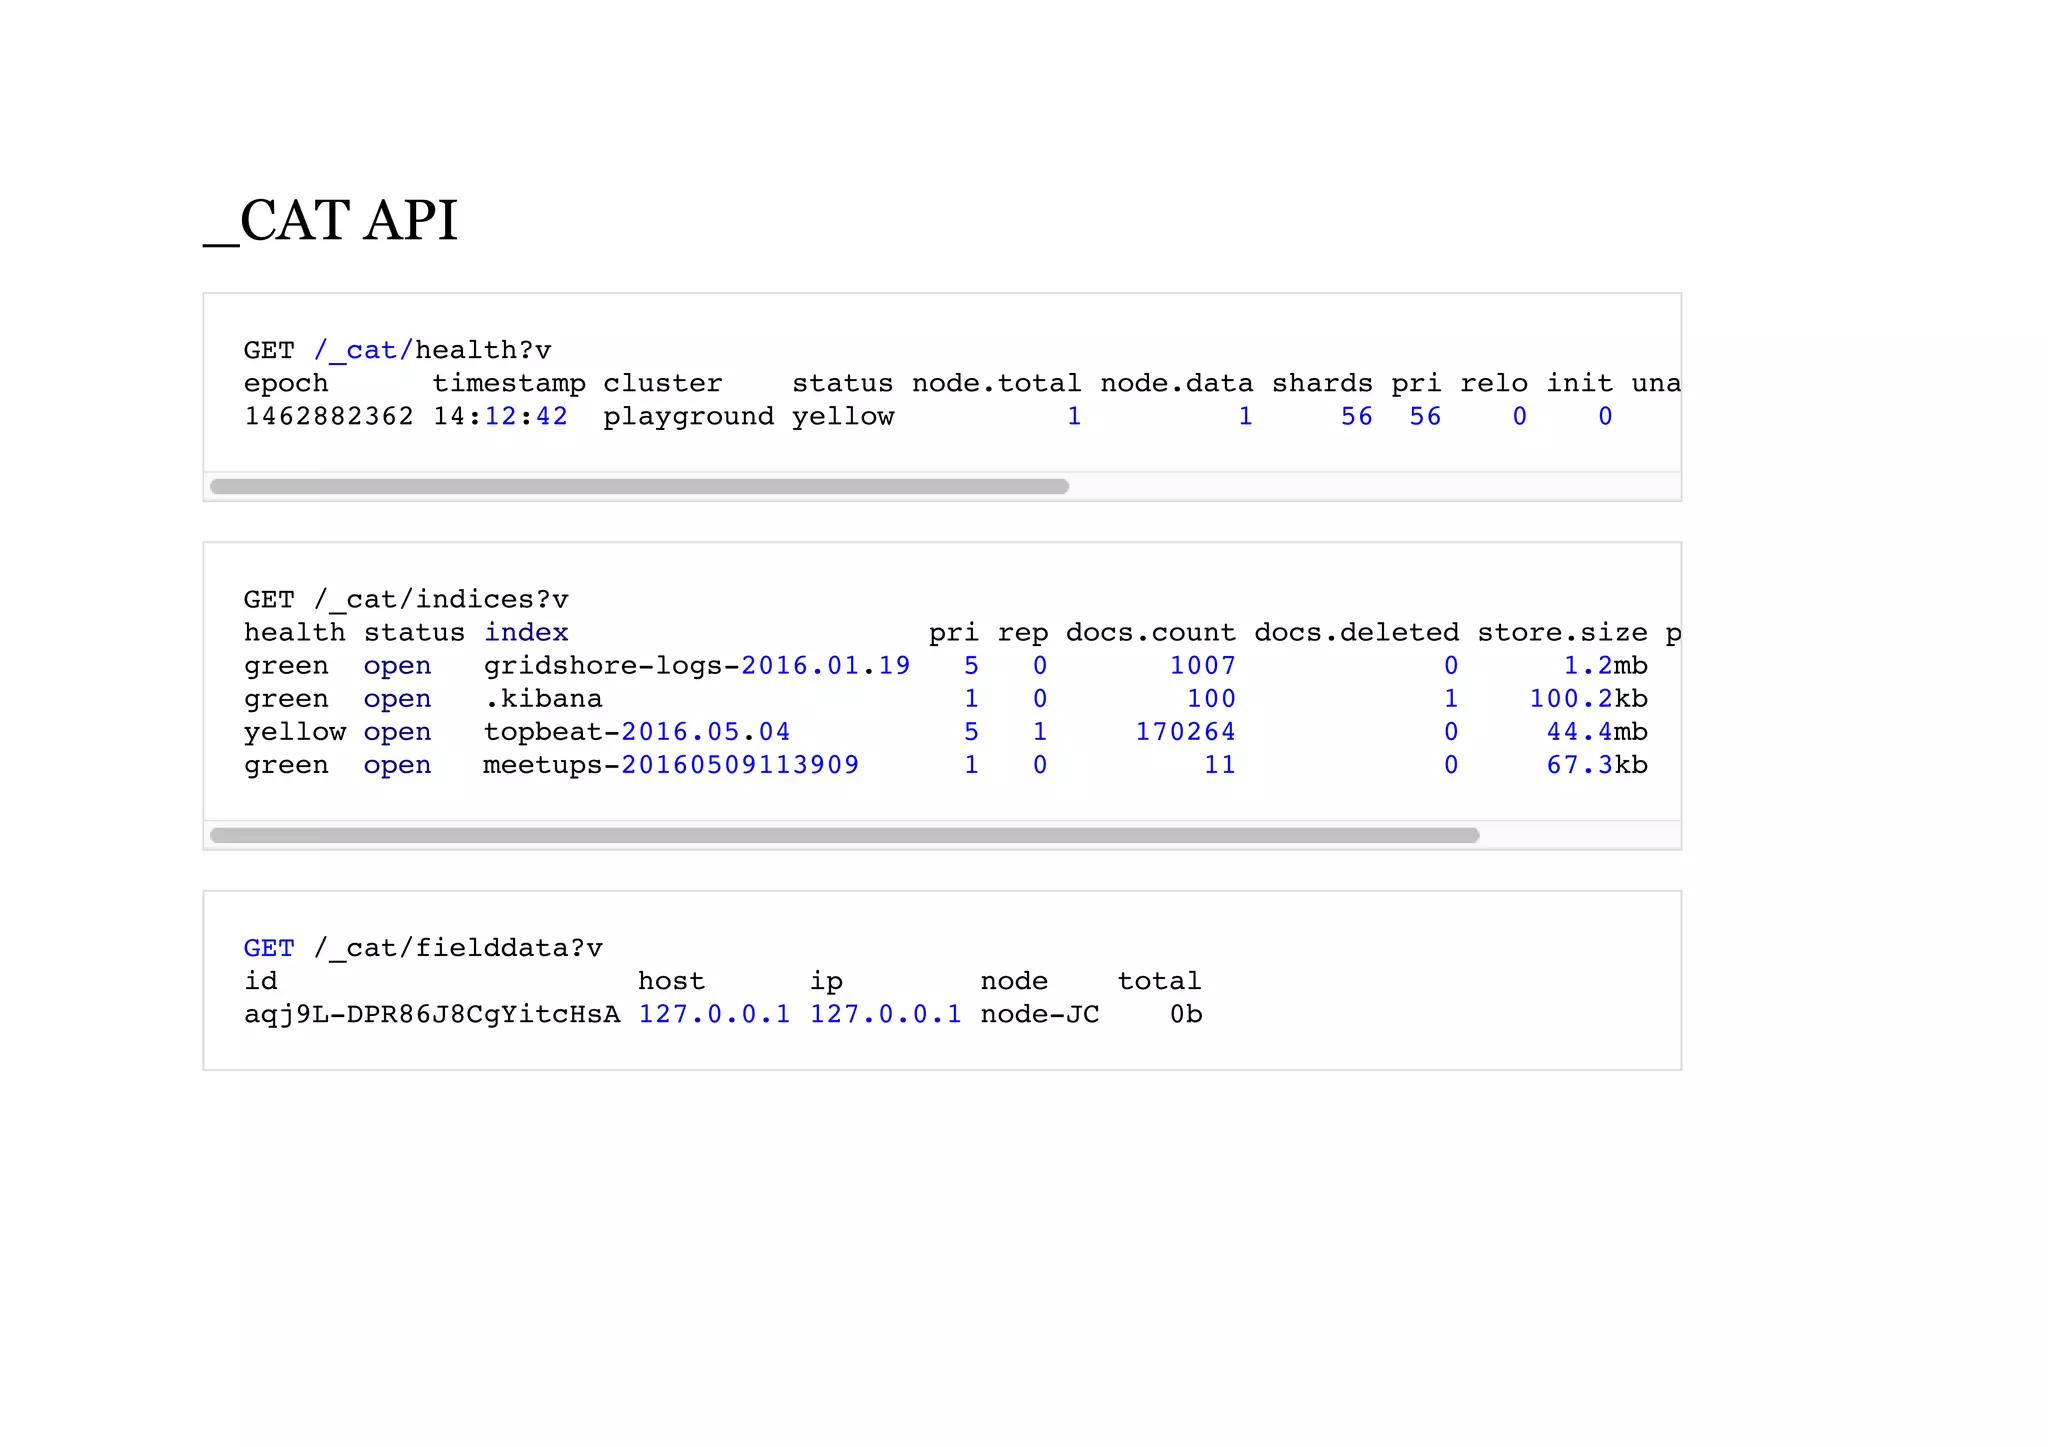The width and height of the screenshot is (2048, 1447).
Task: Click the relo column header
Action: coord(1494,383)
